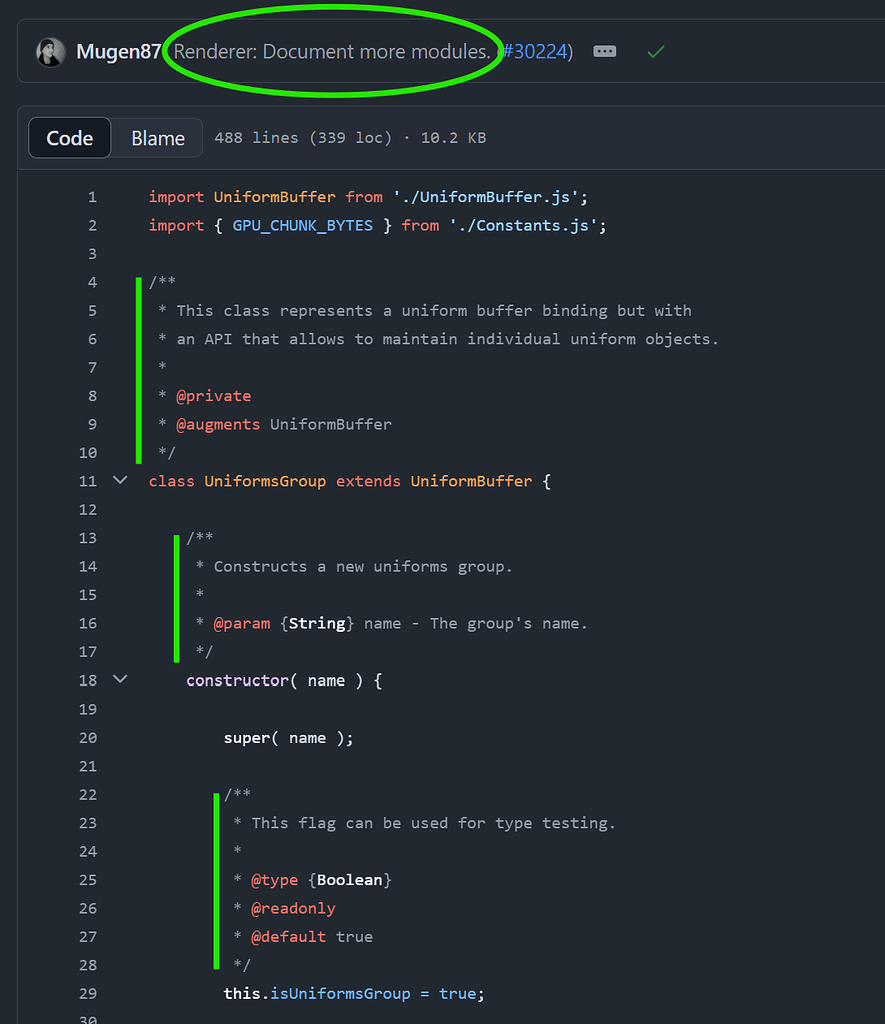Select line 23 describing the type testing flag
The height and width of the screenshot is (1024, 885).
[87, 822]
